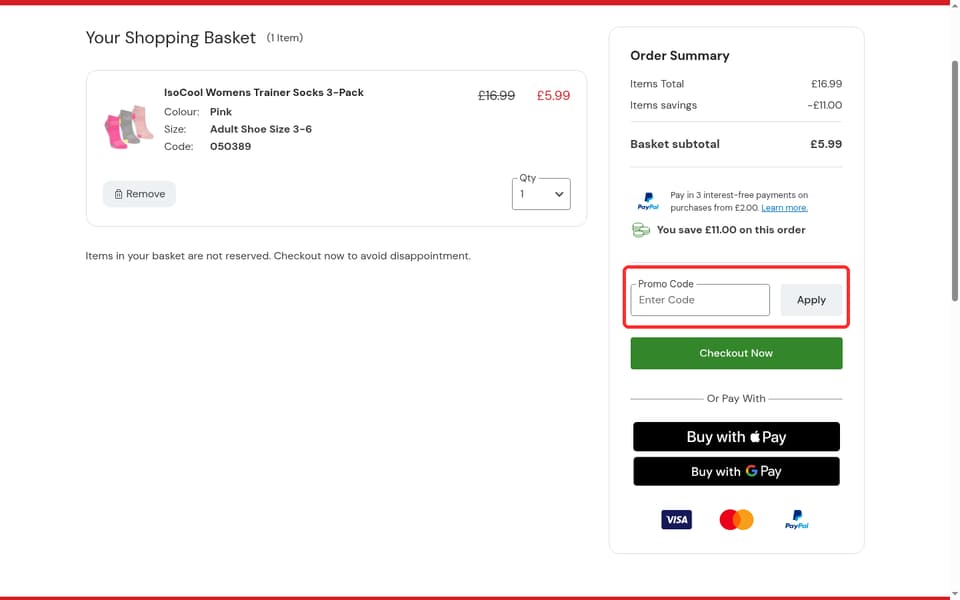Click the PayPal icon under payment cards
The height and width of the screenshot is (600, 960).
point(796,520)
